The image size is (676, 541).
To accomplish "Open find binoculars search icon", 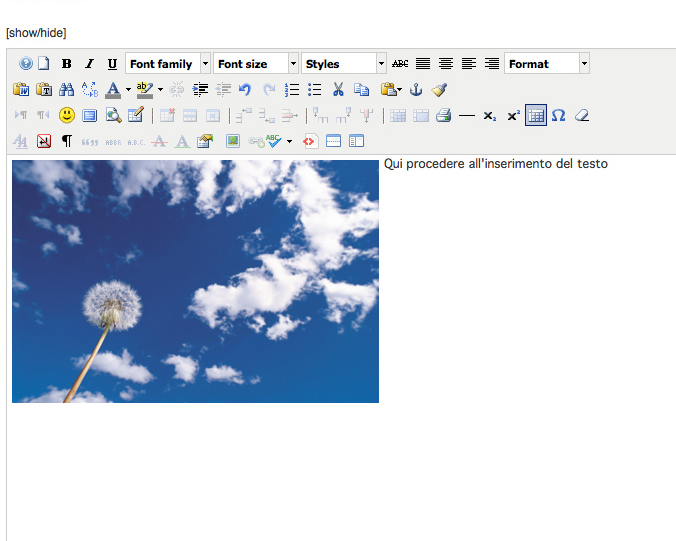I will pos(67,89).
